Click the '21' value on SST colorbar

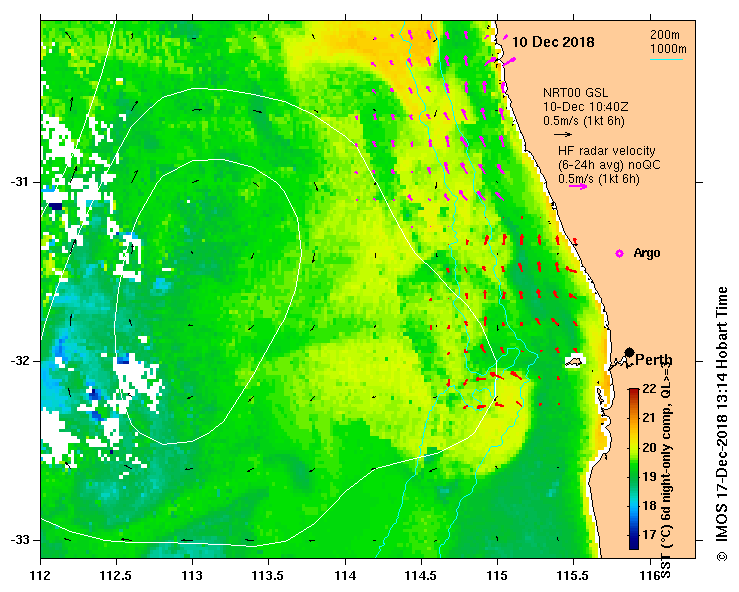649,418
